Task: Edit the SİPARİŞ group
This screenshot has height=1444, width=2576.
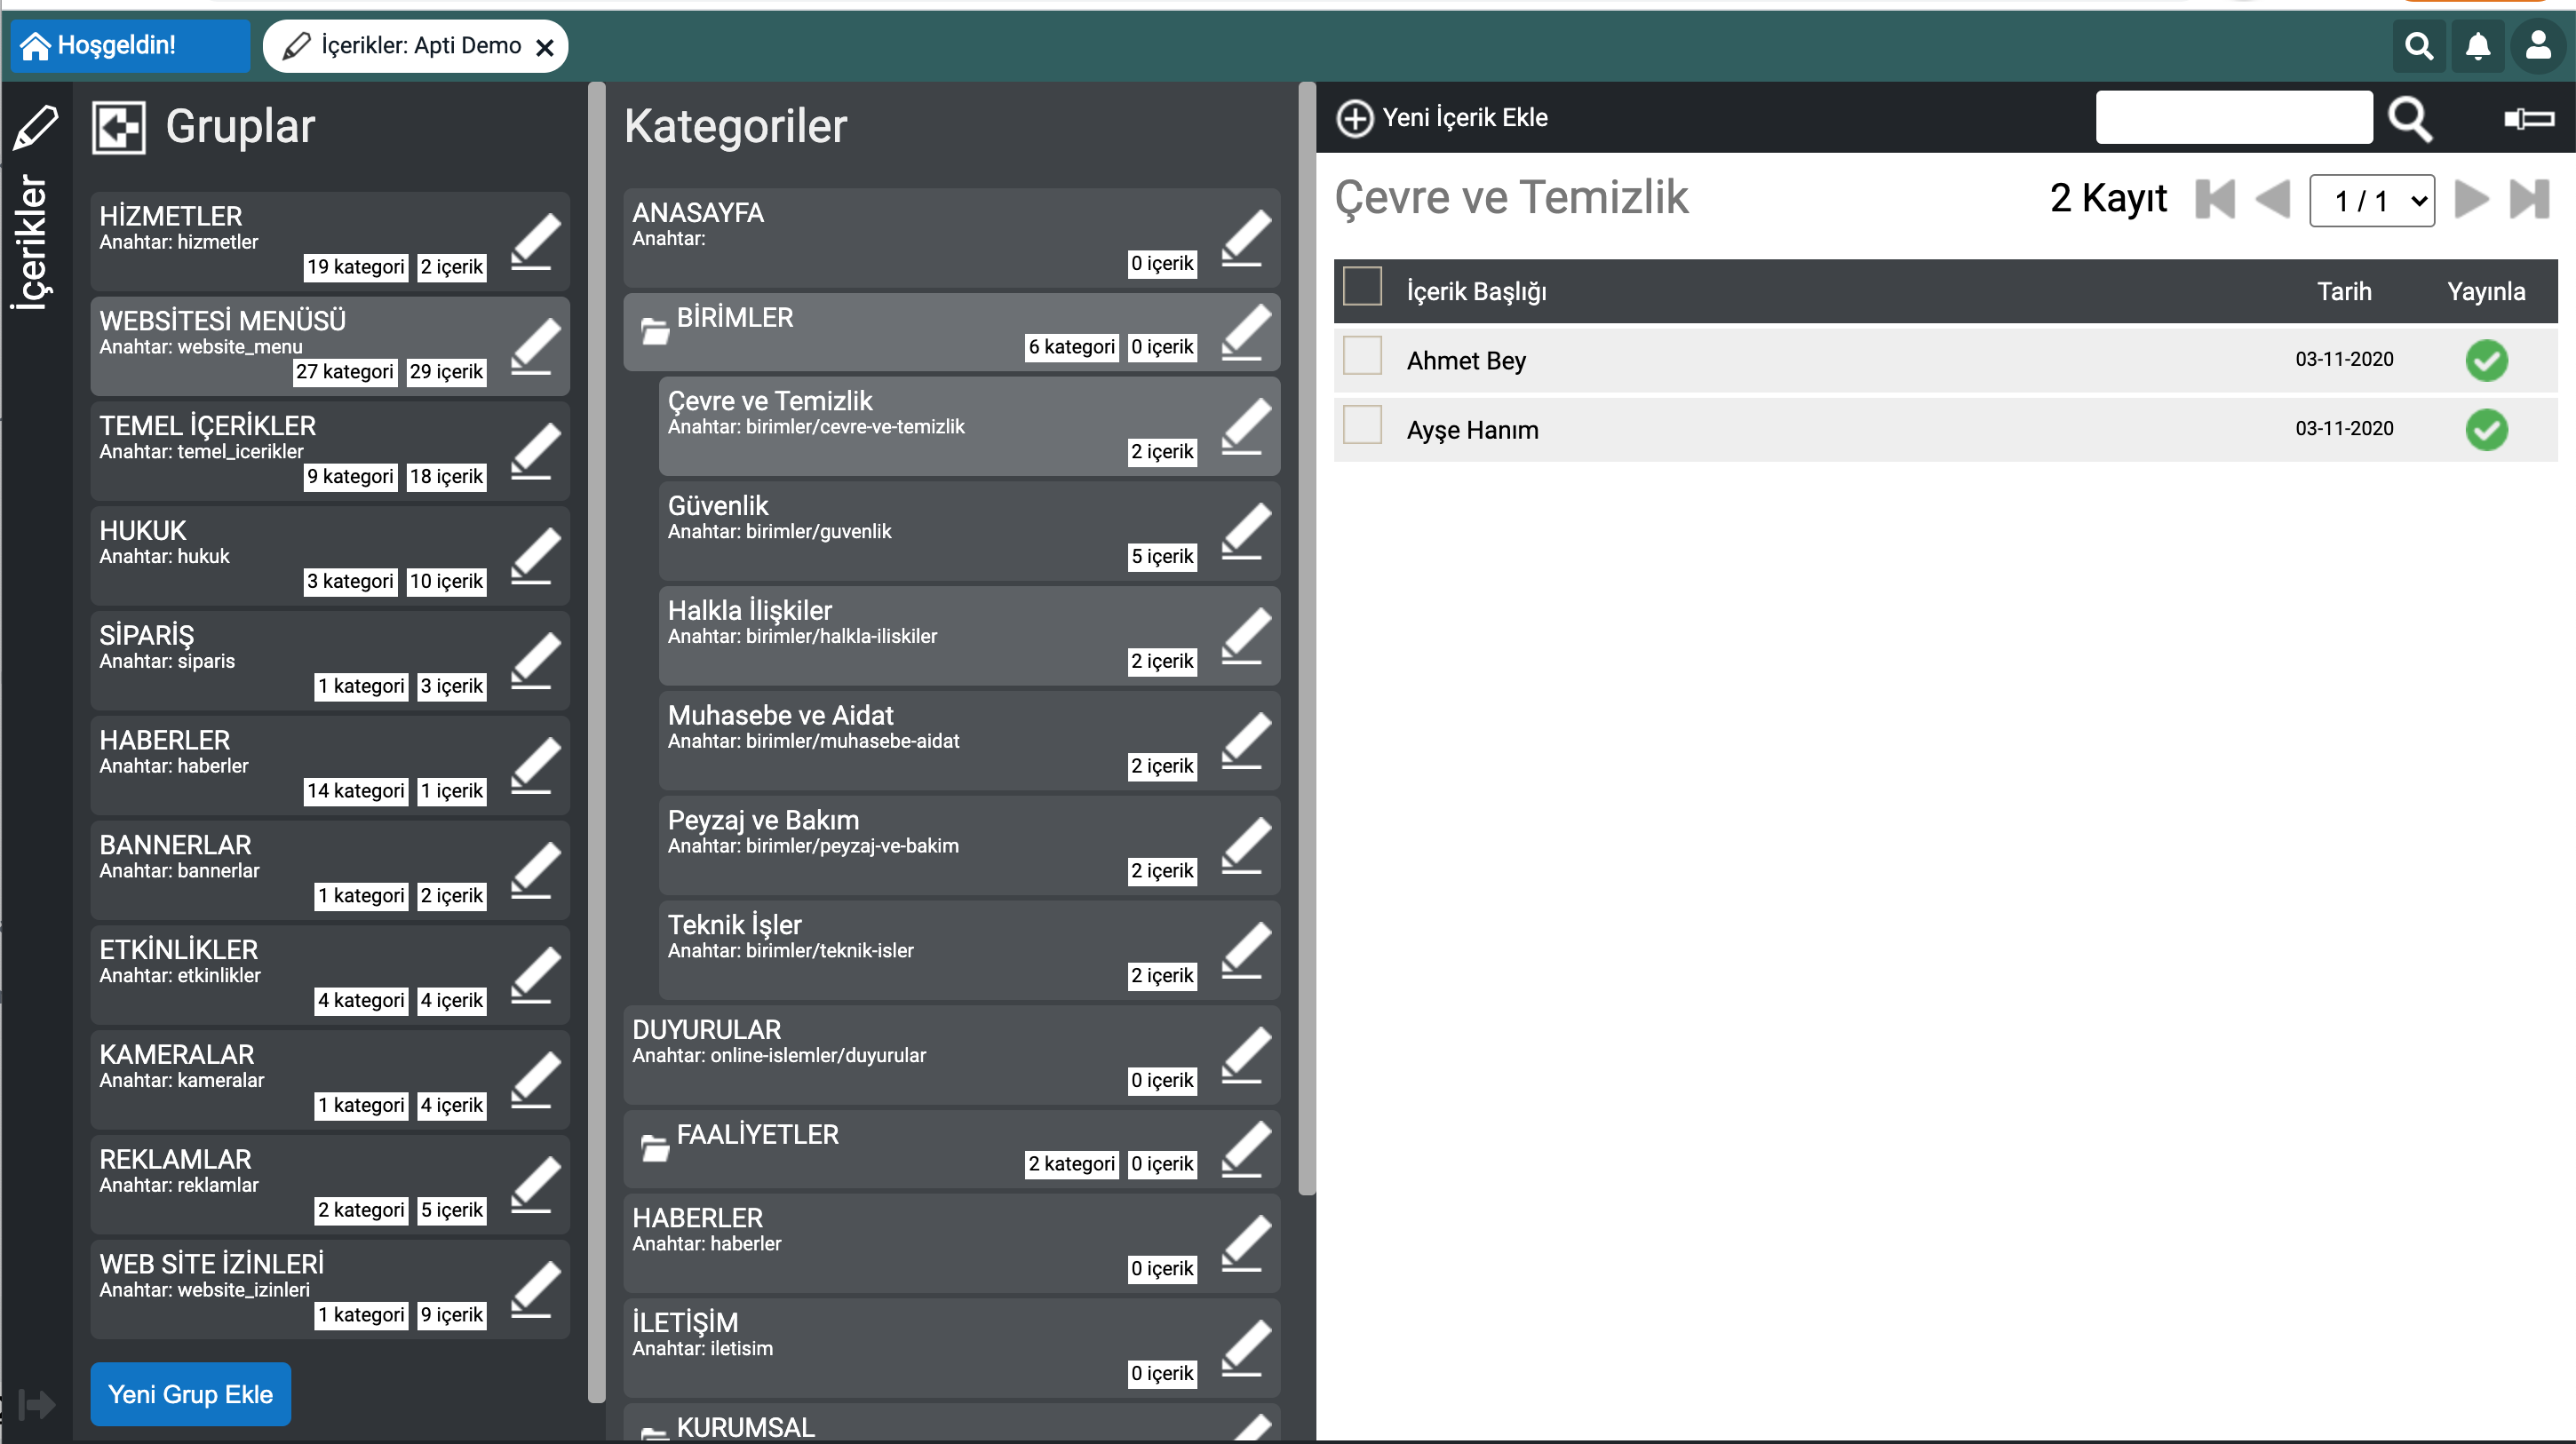Action: (536, 661)
